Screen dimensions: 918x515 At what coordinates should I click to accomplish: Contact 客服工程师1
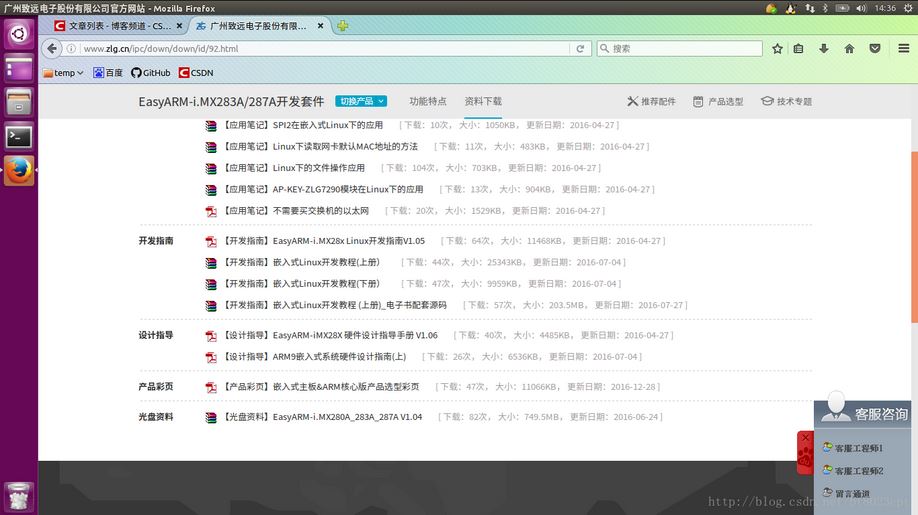coord(852,448)
